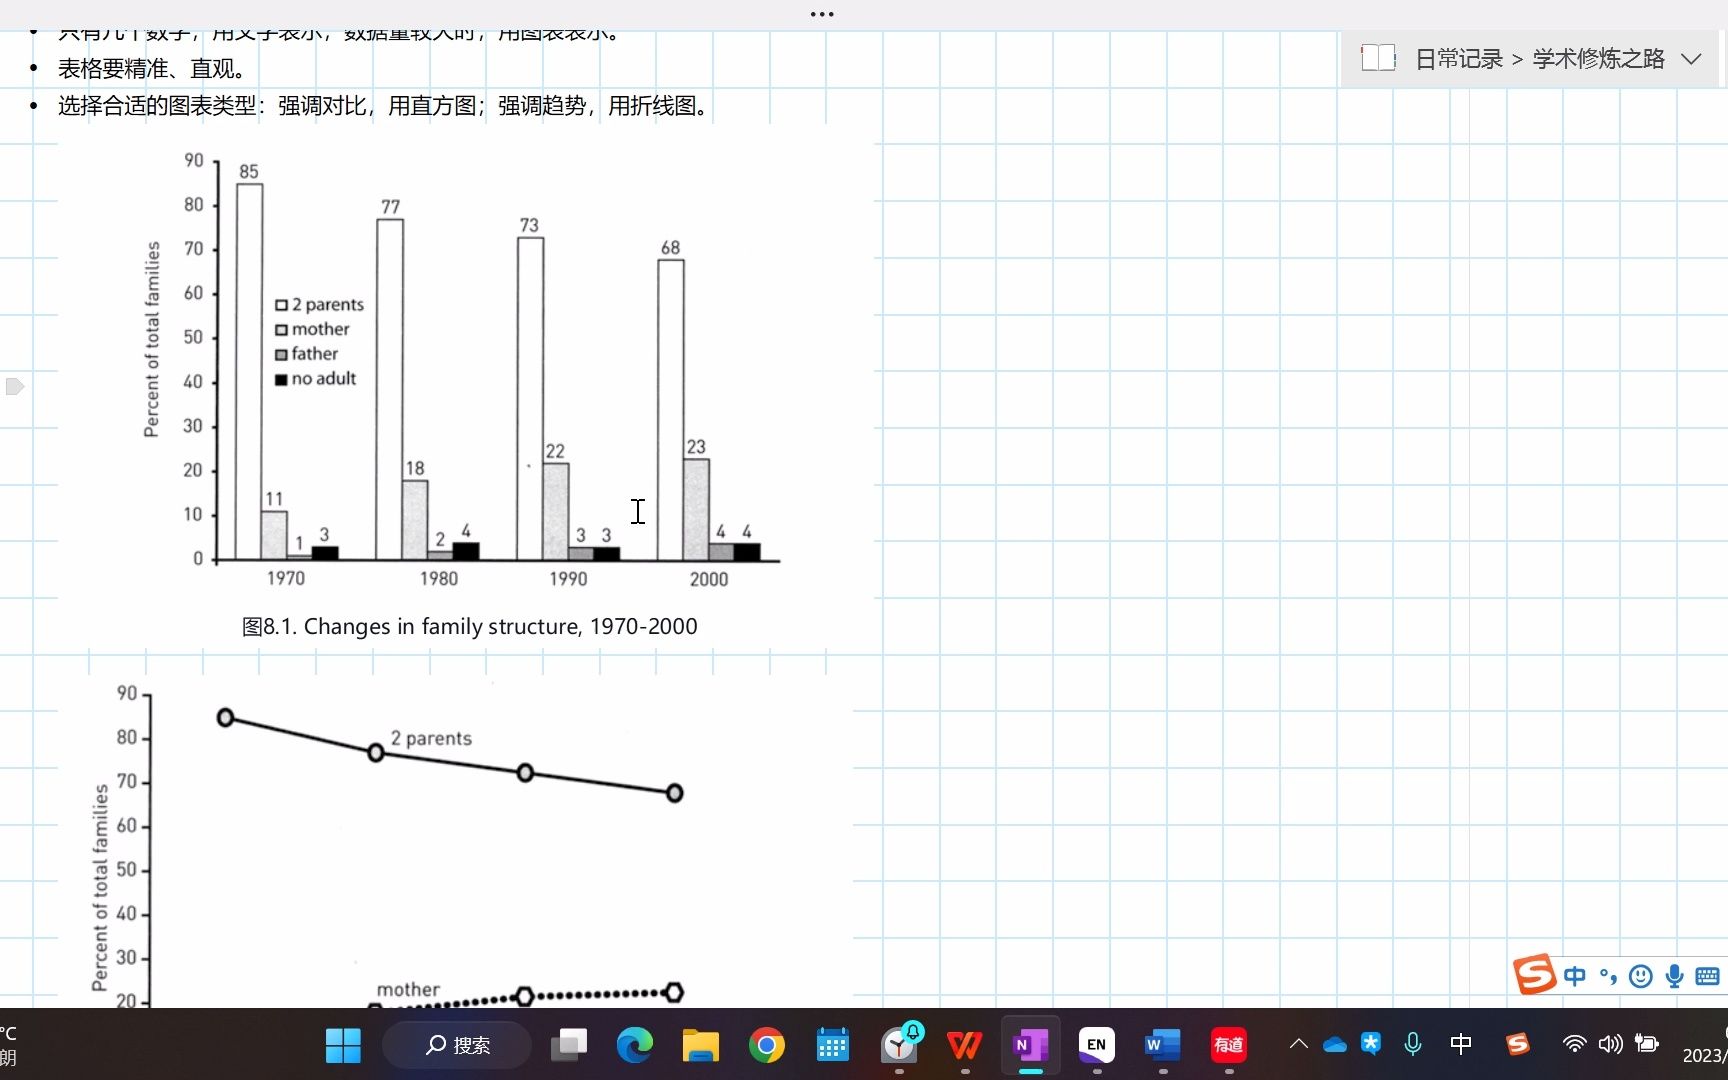The height and width of the screenshot is (1080, 1728).
Task: Click the microphone tray icon
Action: [x=1413, y=1044]
